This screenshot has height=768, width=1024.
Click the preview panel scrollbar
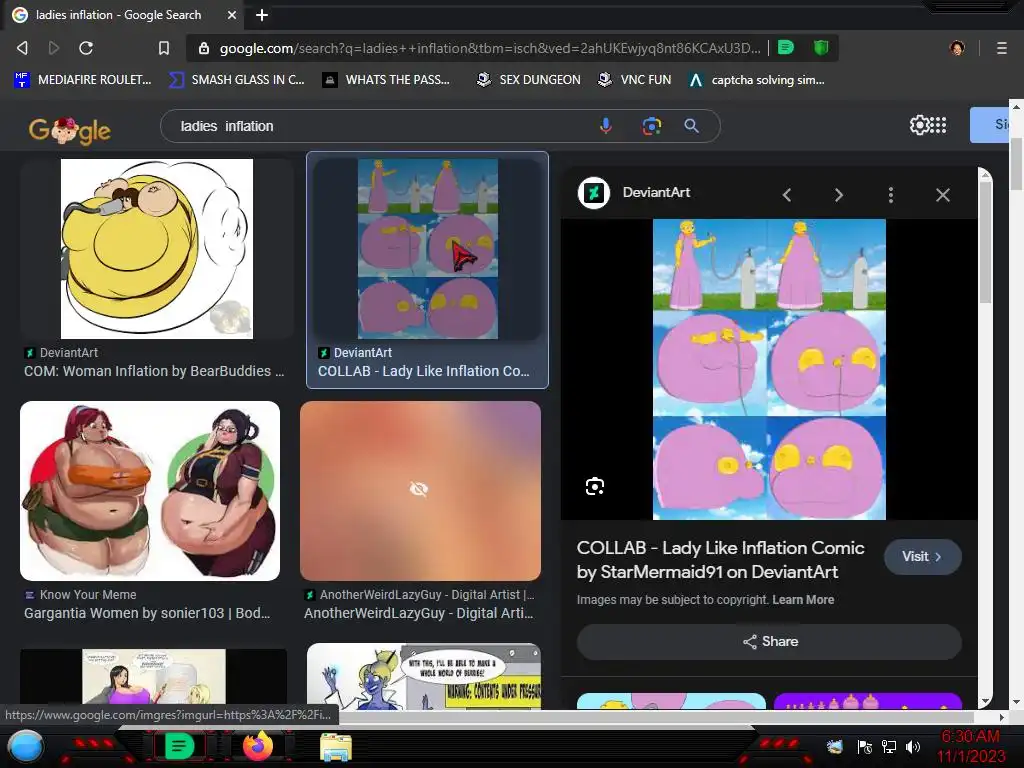985,242
